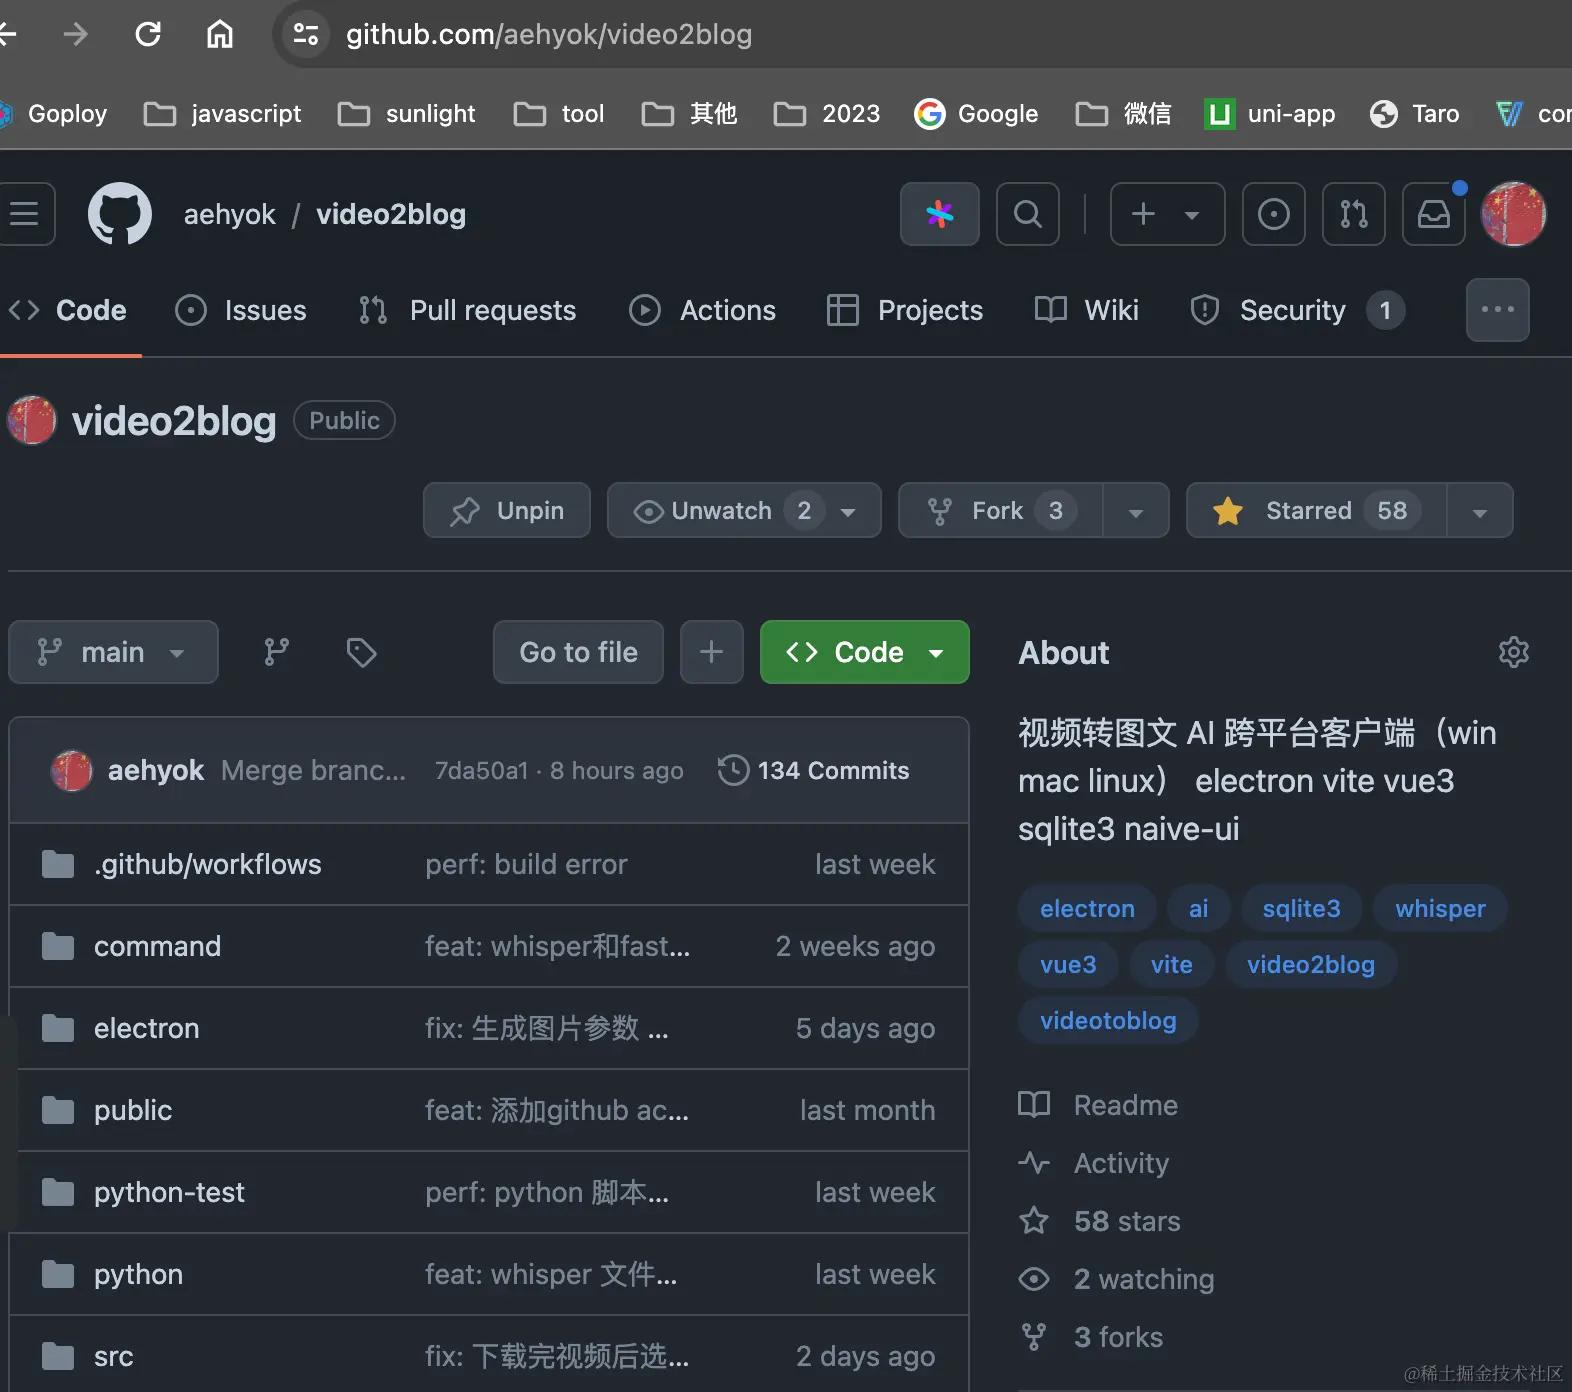The width and height of the screenshot is (1572, 1392).
Task: Open the GitHub home logo
Action: point(120,214)
